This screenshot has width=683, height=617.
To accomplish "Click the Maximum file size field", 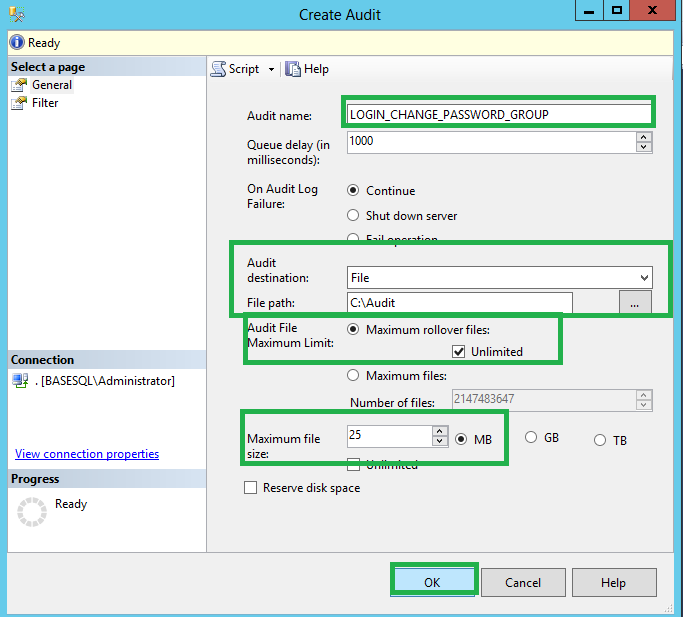I will [x=390, y=436].
